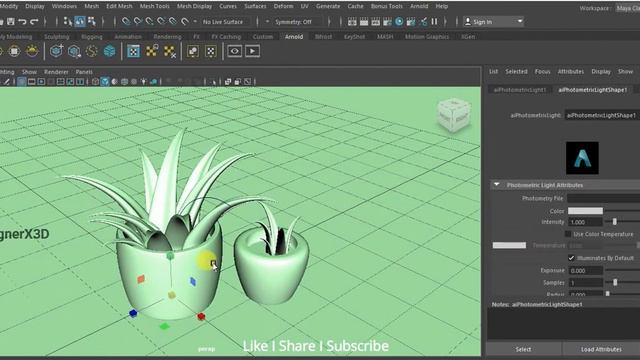Click the first snap magnet icon
Image resolution: width=640 pixels, height=360 pixels.
(x=126, y=22)
